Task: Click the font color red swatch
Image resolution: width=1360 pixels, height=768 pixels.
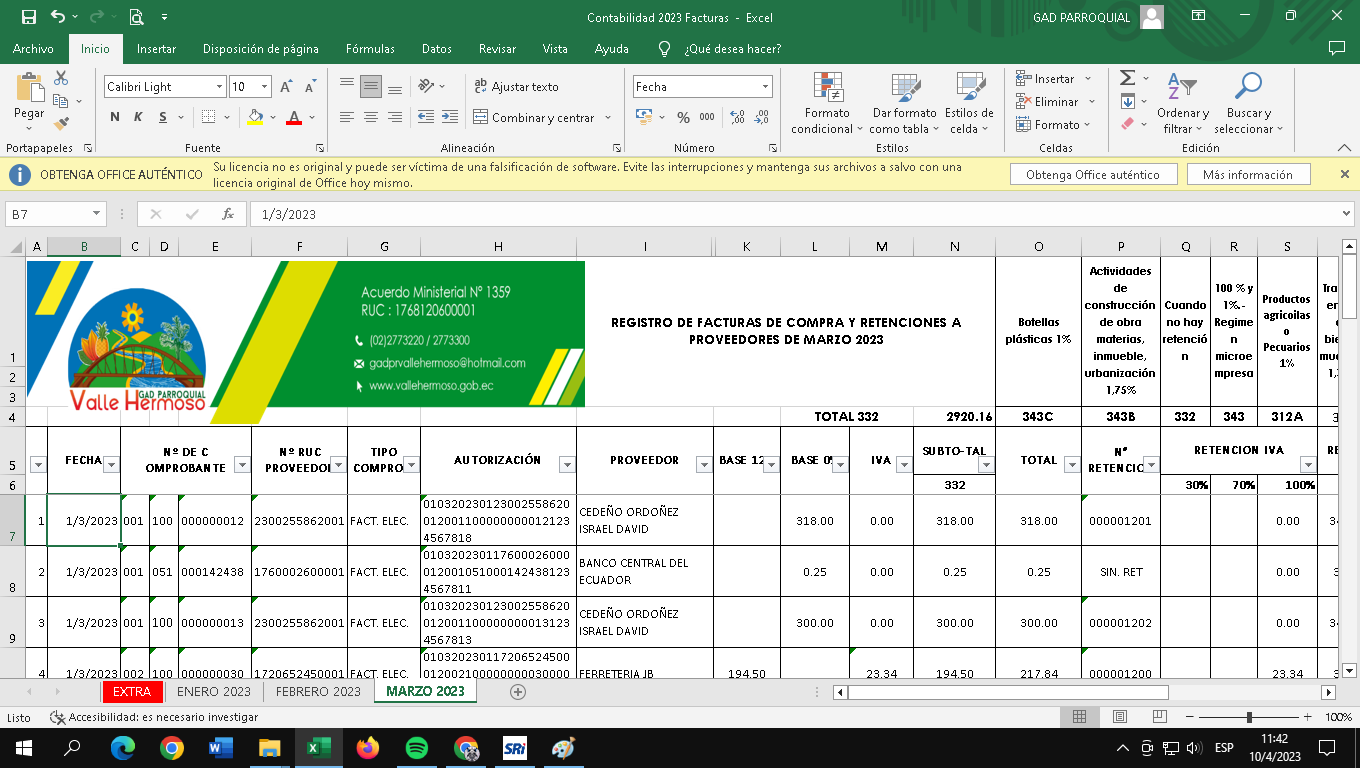Action: click(x=293, y=118)
